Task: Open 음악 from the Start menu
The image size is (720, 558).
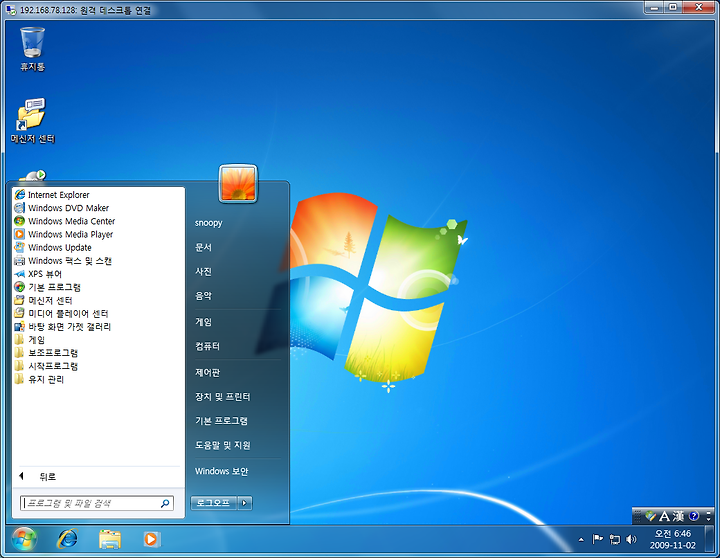Action: tap(203, 296)
